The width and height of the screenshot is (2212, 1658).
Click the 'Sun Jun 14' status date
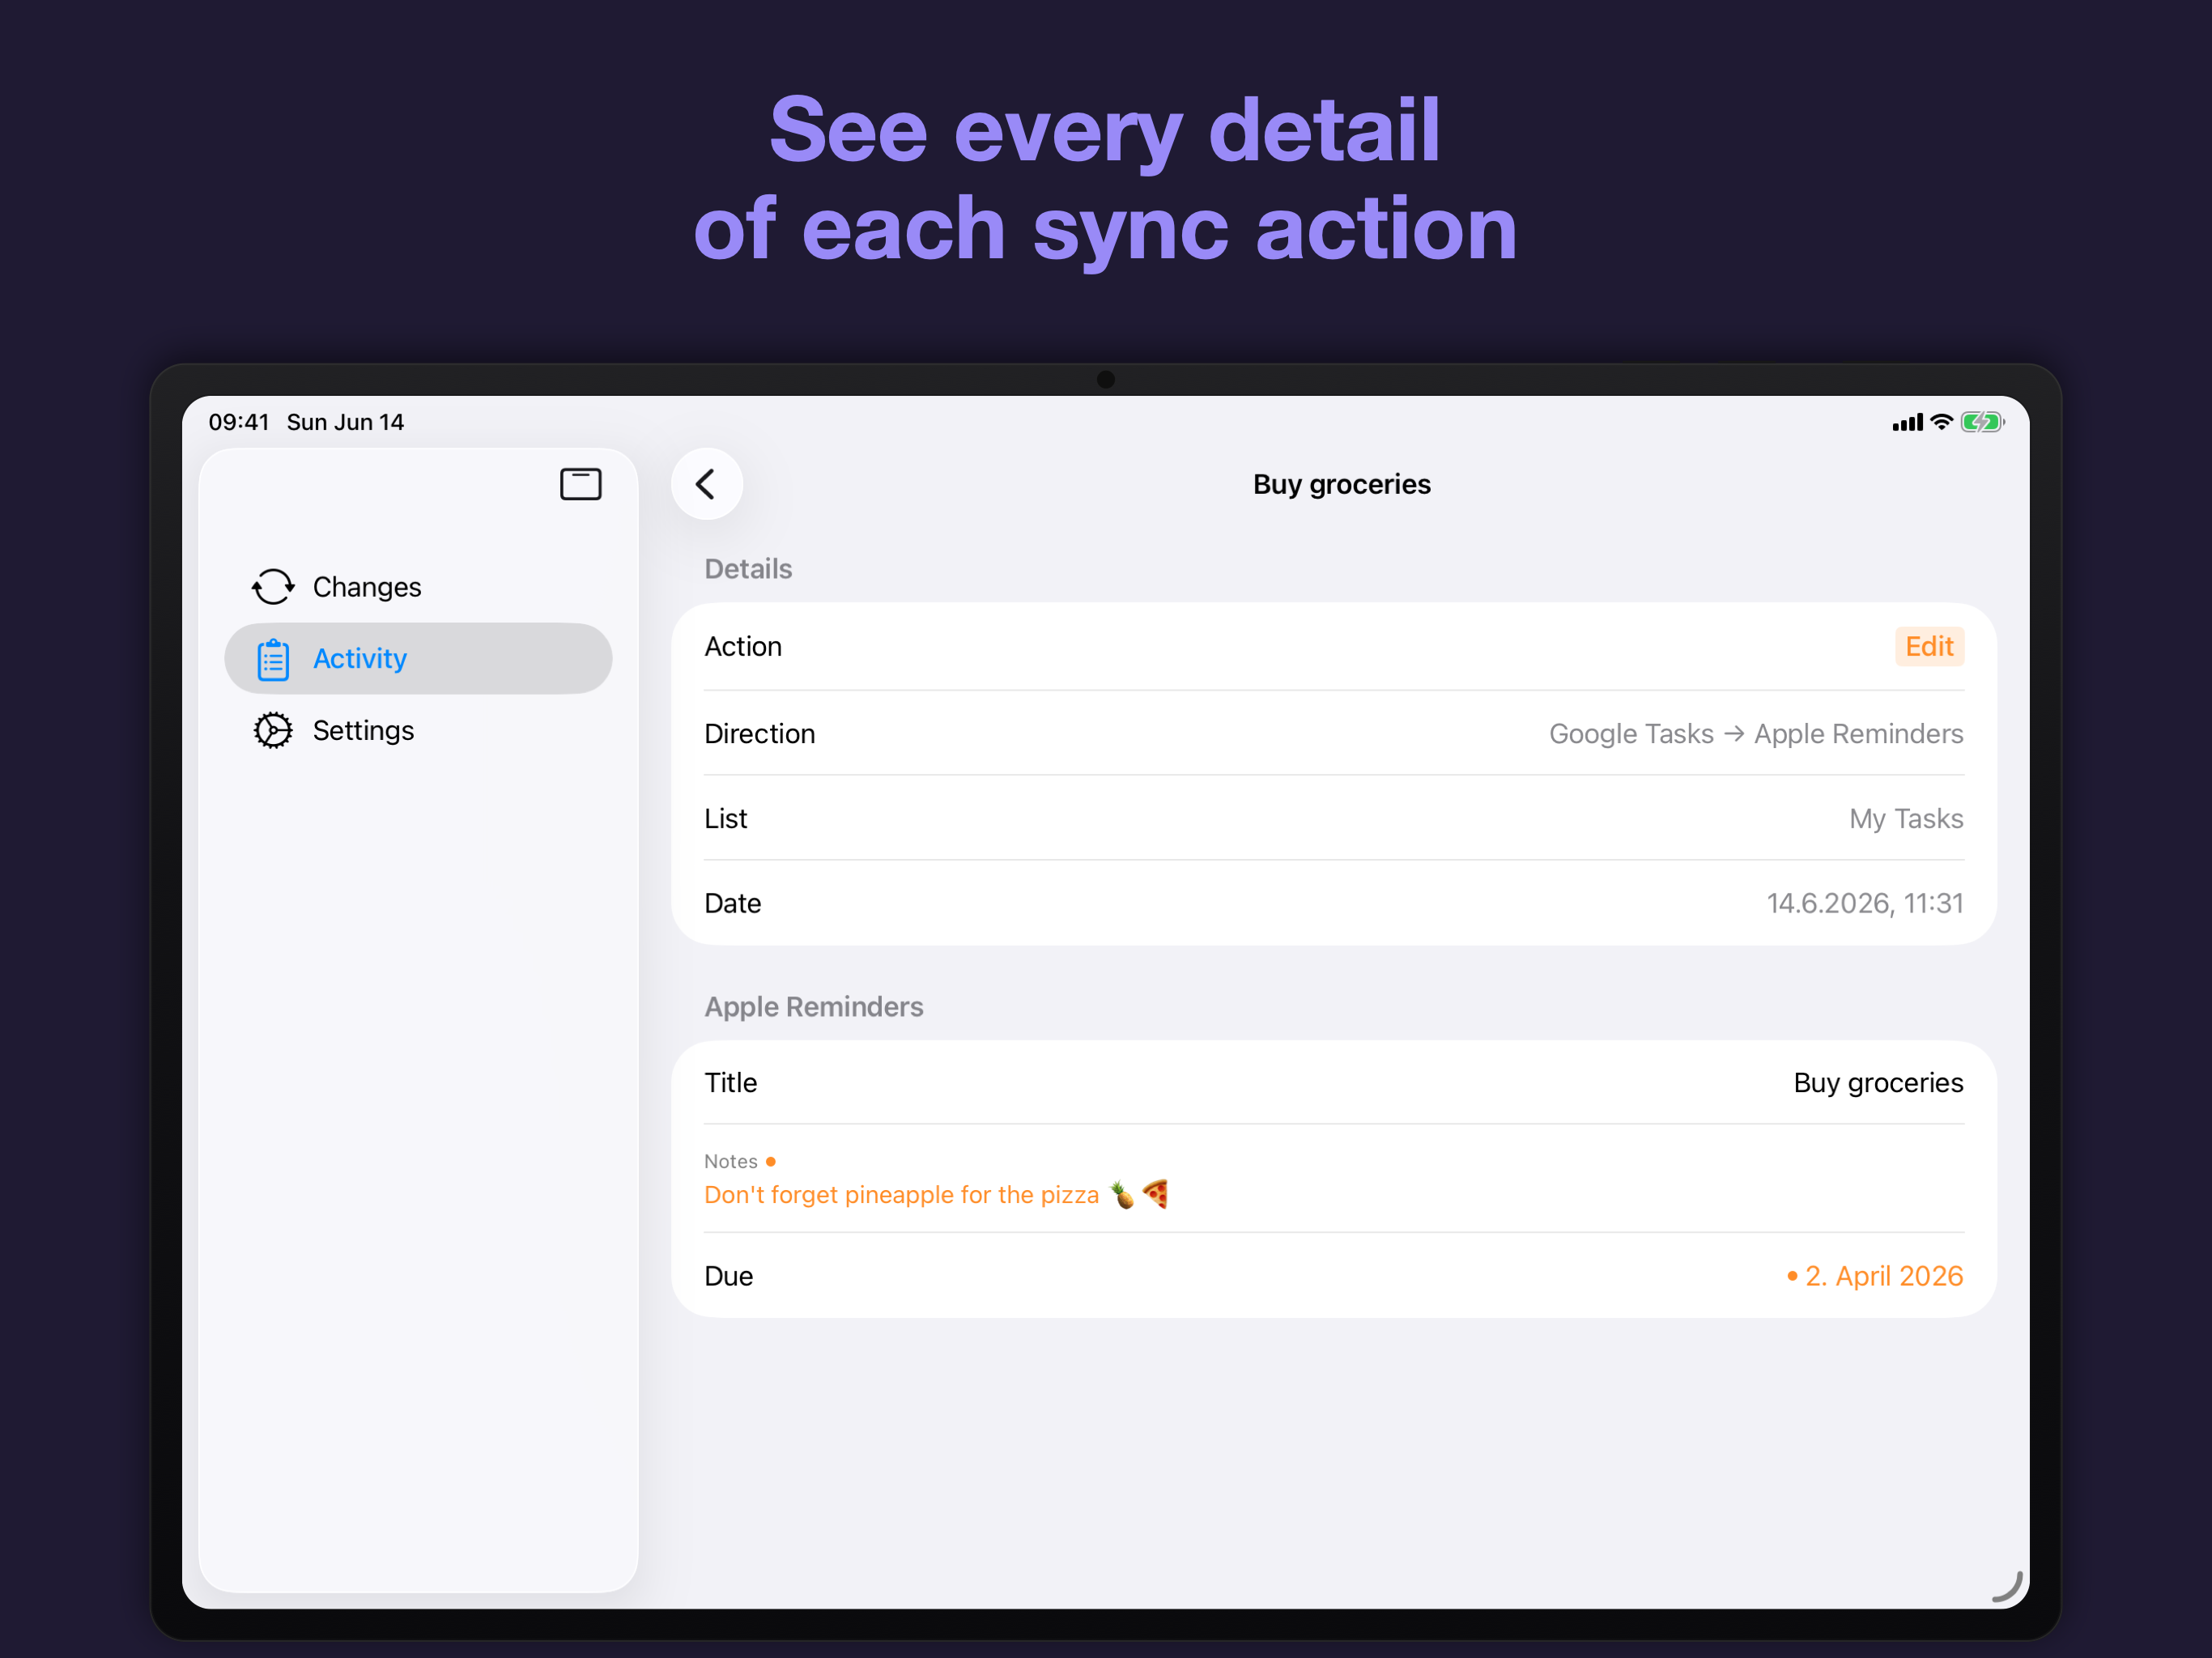click(346, 422)
